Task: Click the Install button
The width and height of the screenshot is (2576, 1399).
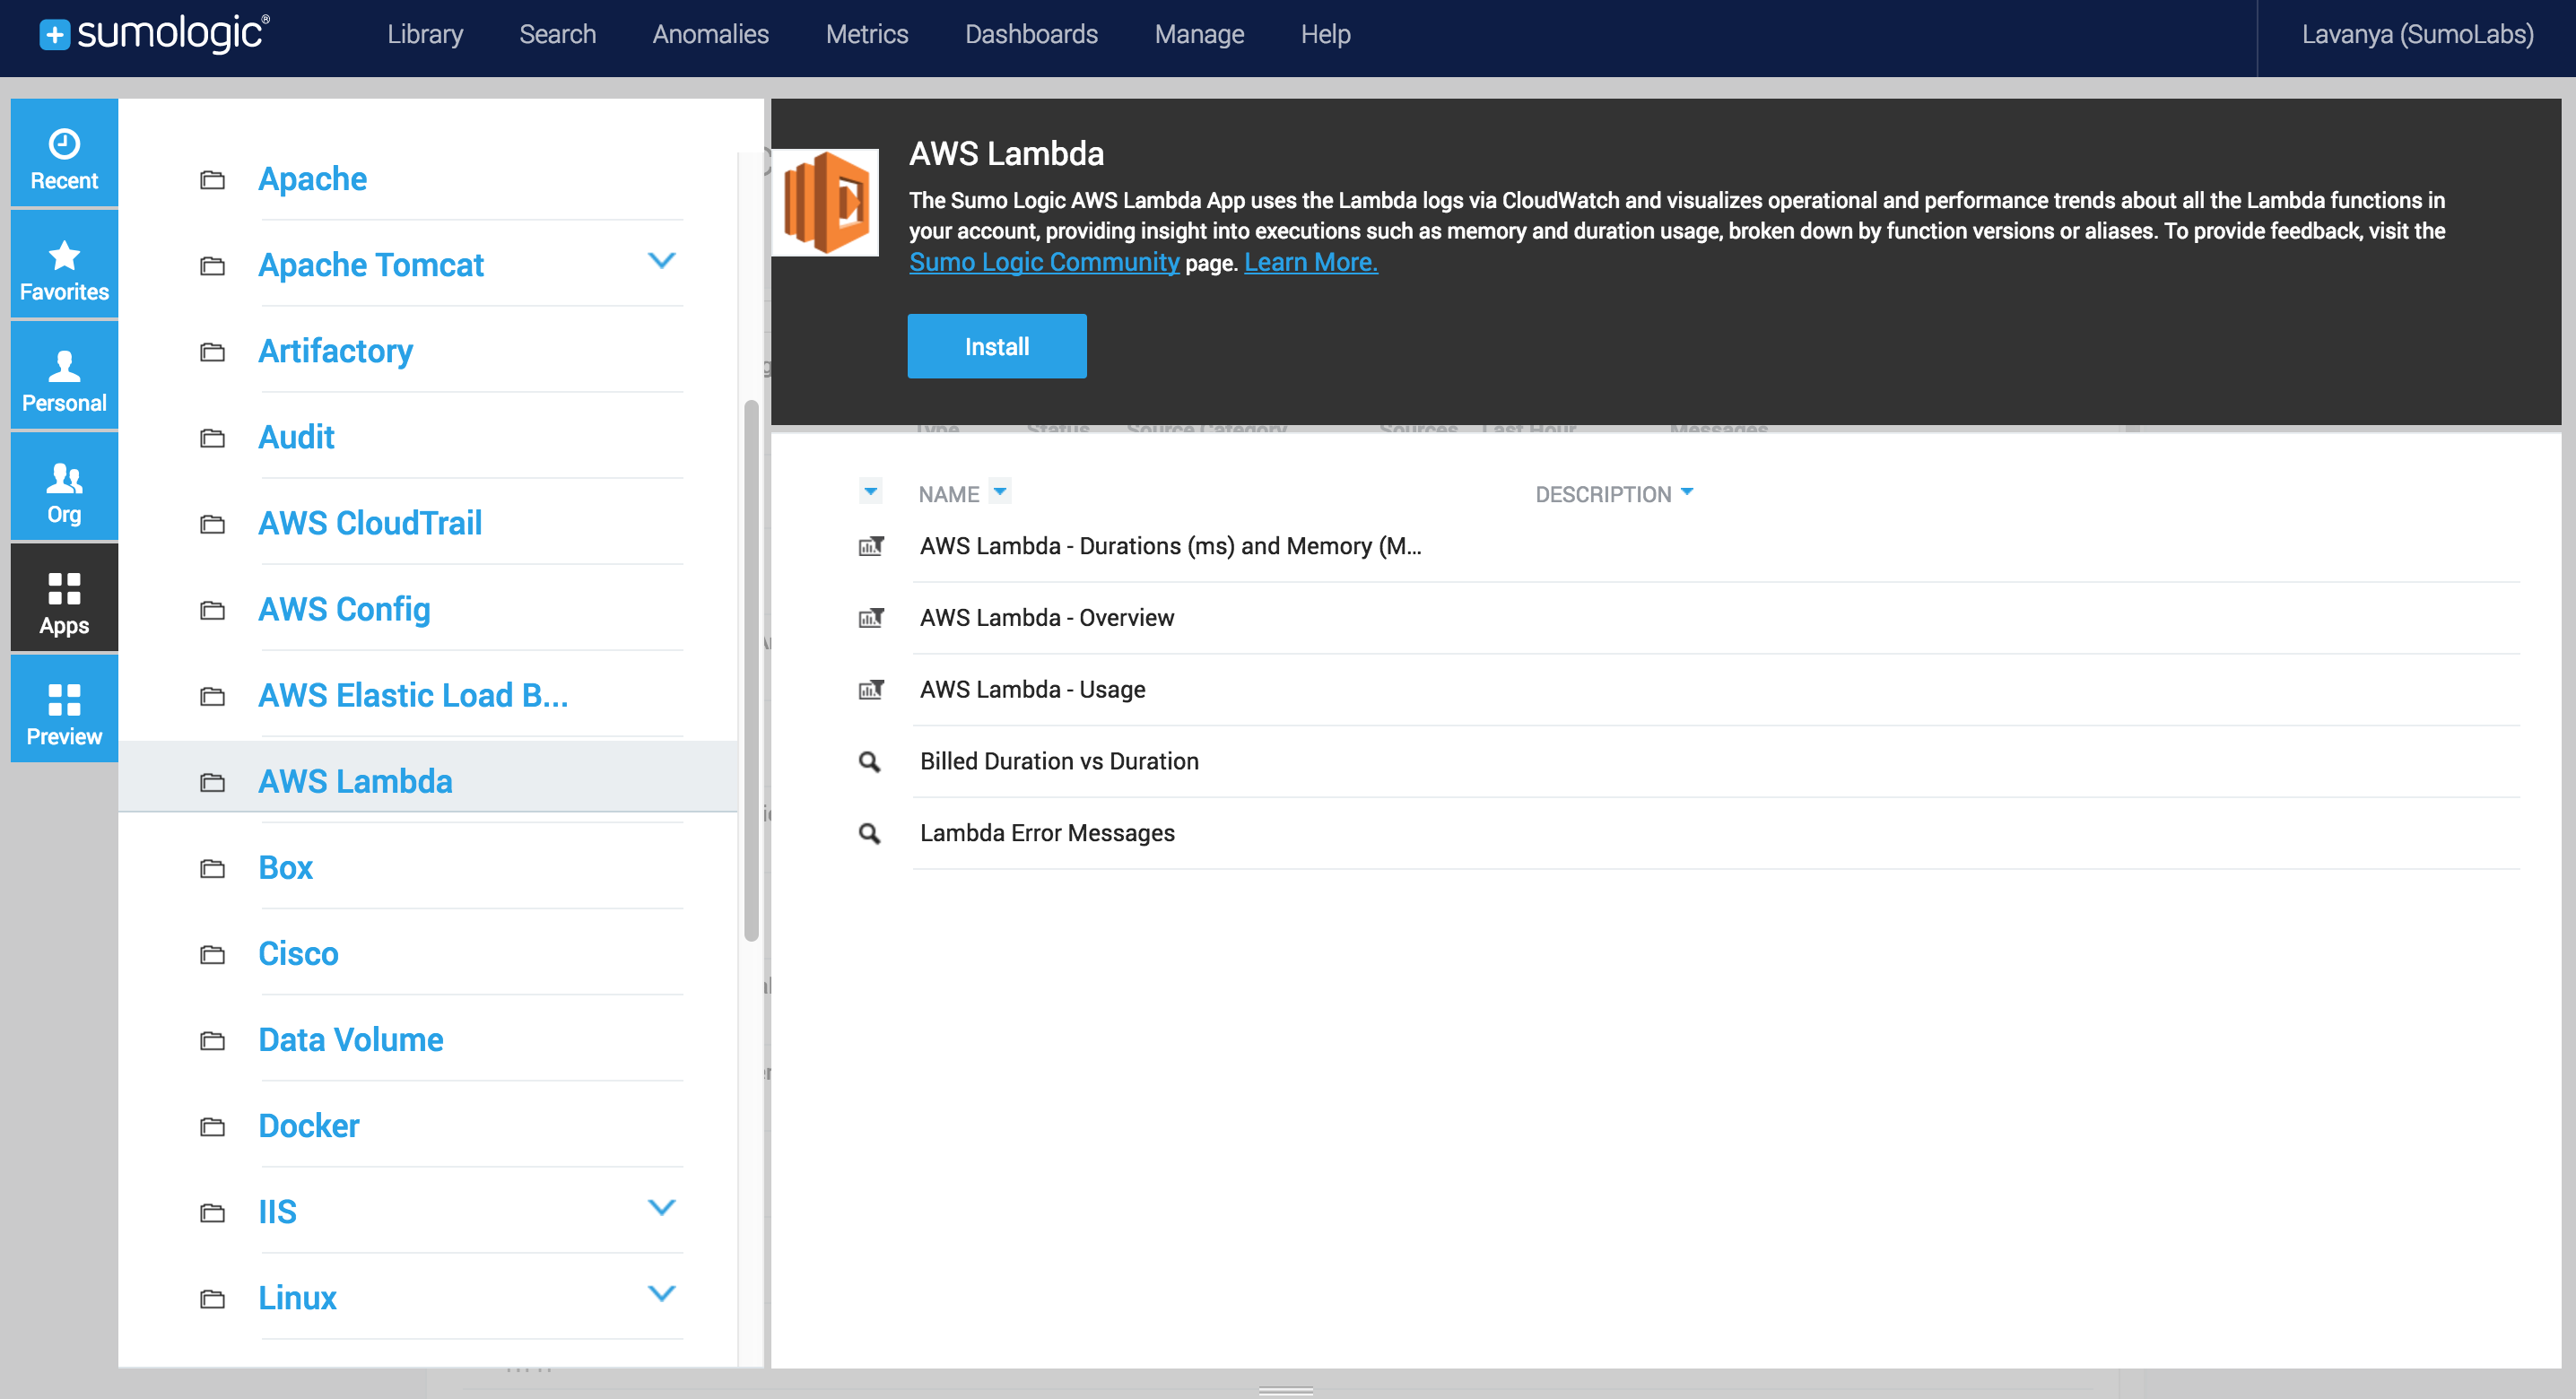Action: tap(996, 346)
